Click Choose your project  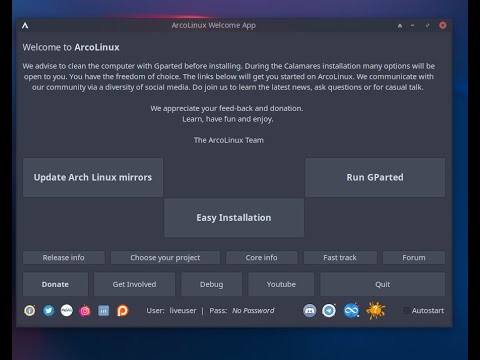(x=165, y=258)
